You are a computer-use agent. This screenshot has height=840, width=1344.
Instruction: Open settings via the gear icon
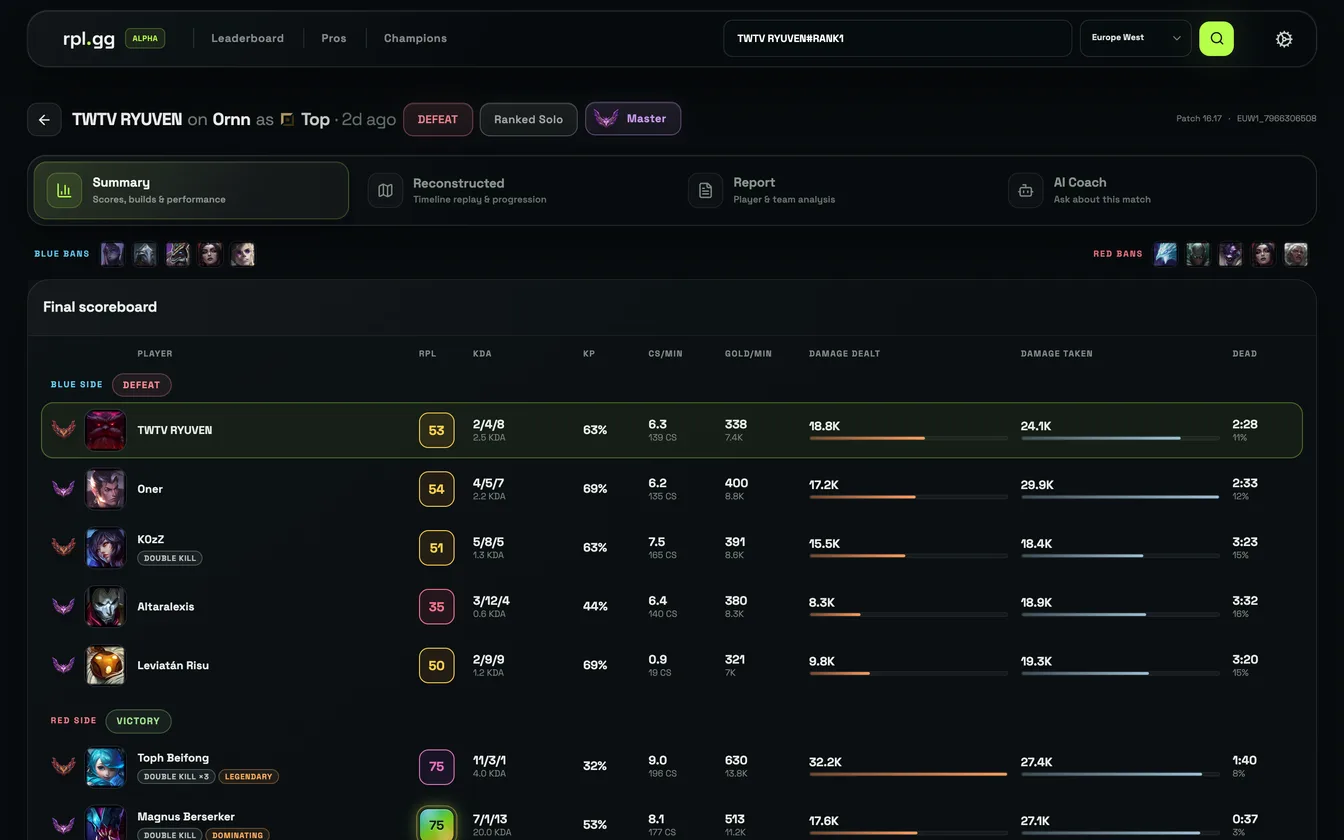point(1284,39)
